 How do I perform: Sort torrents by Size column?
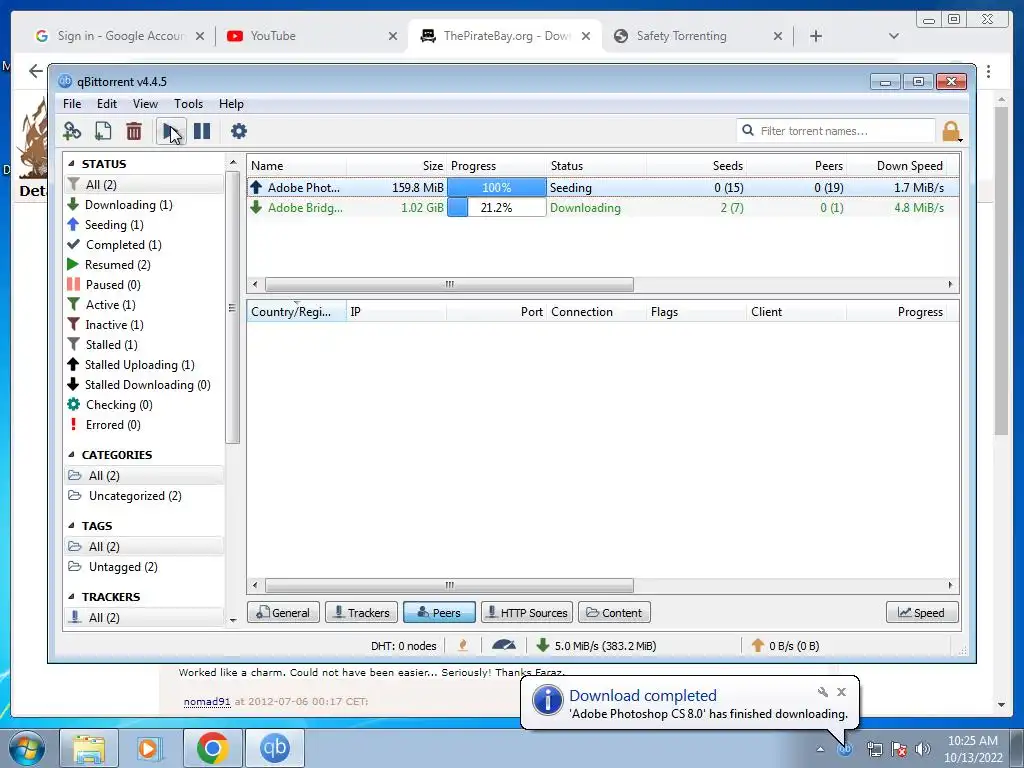point(396,166)
